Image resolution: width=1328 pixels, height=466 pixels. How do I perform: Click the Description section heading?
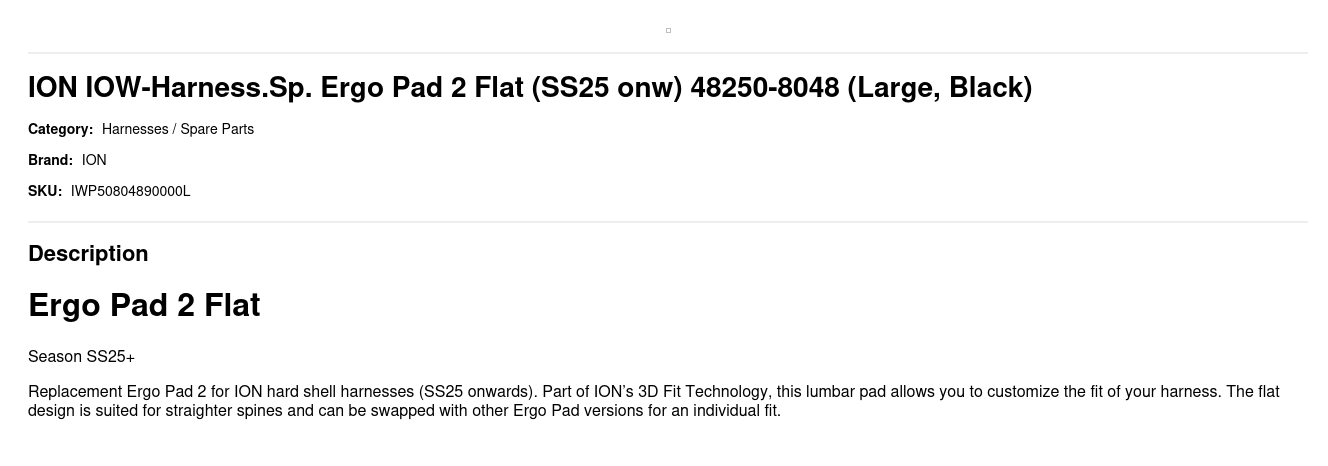pyautogui.click(x=88, y=254)
